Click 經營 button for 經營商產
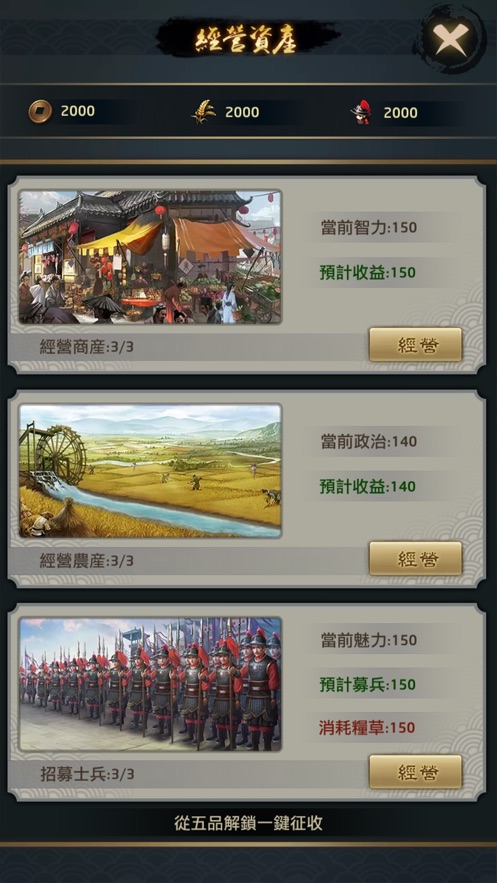This screenshot has width=497, height=883. pos(415,345)
